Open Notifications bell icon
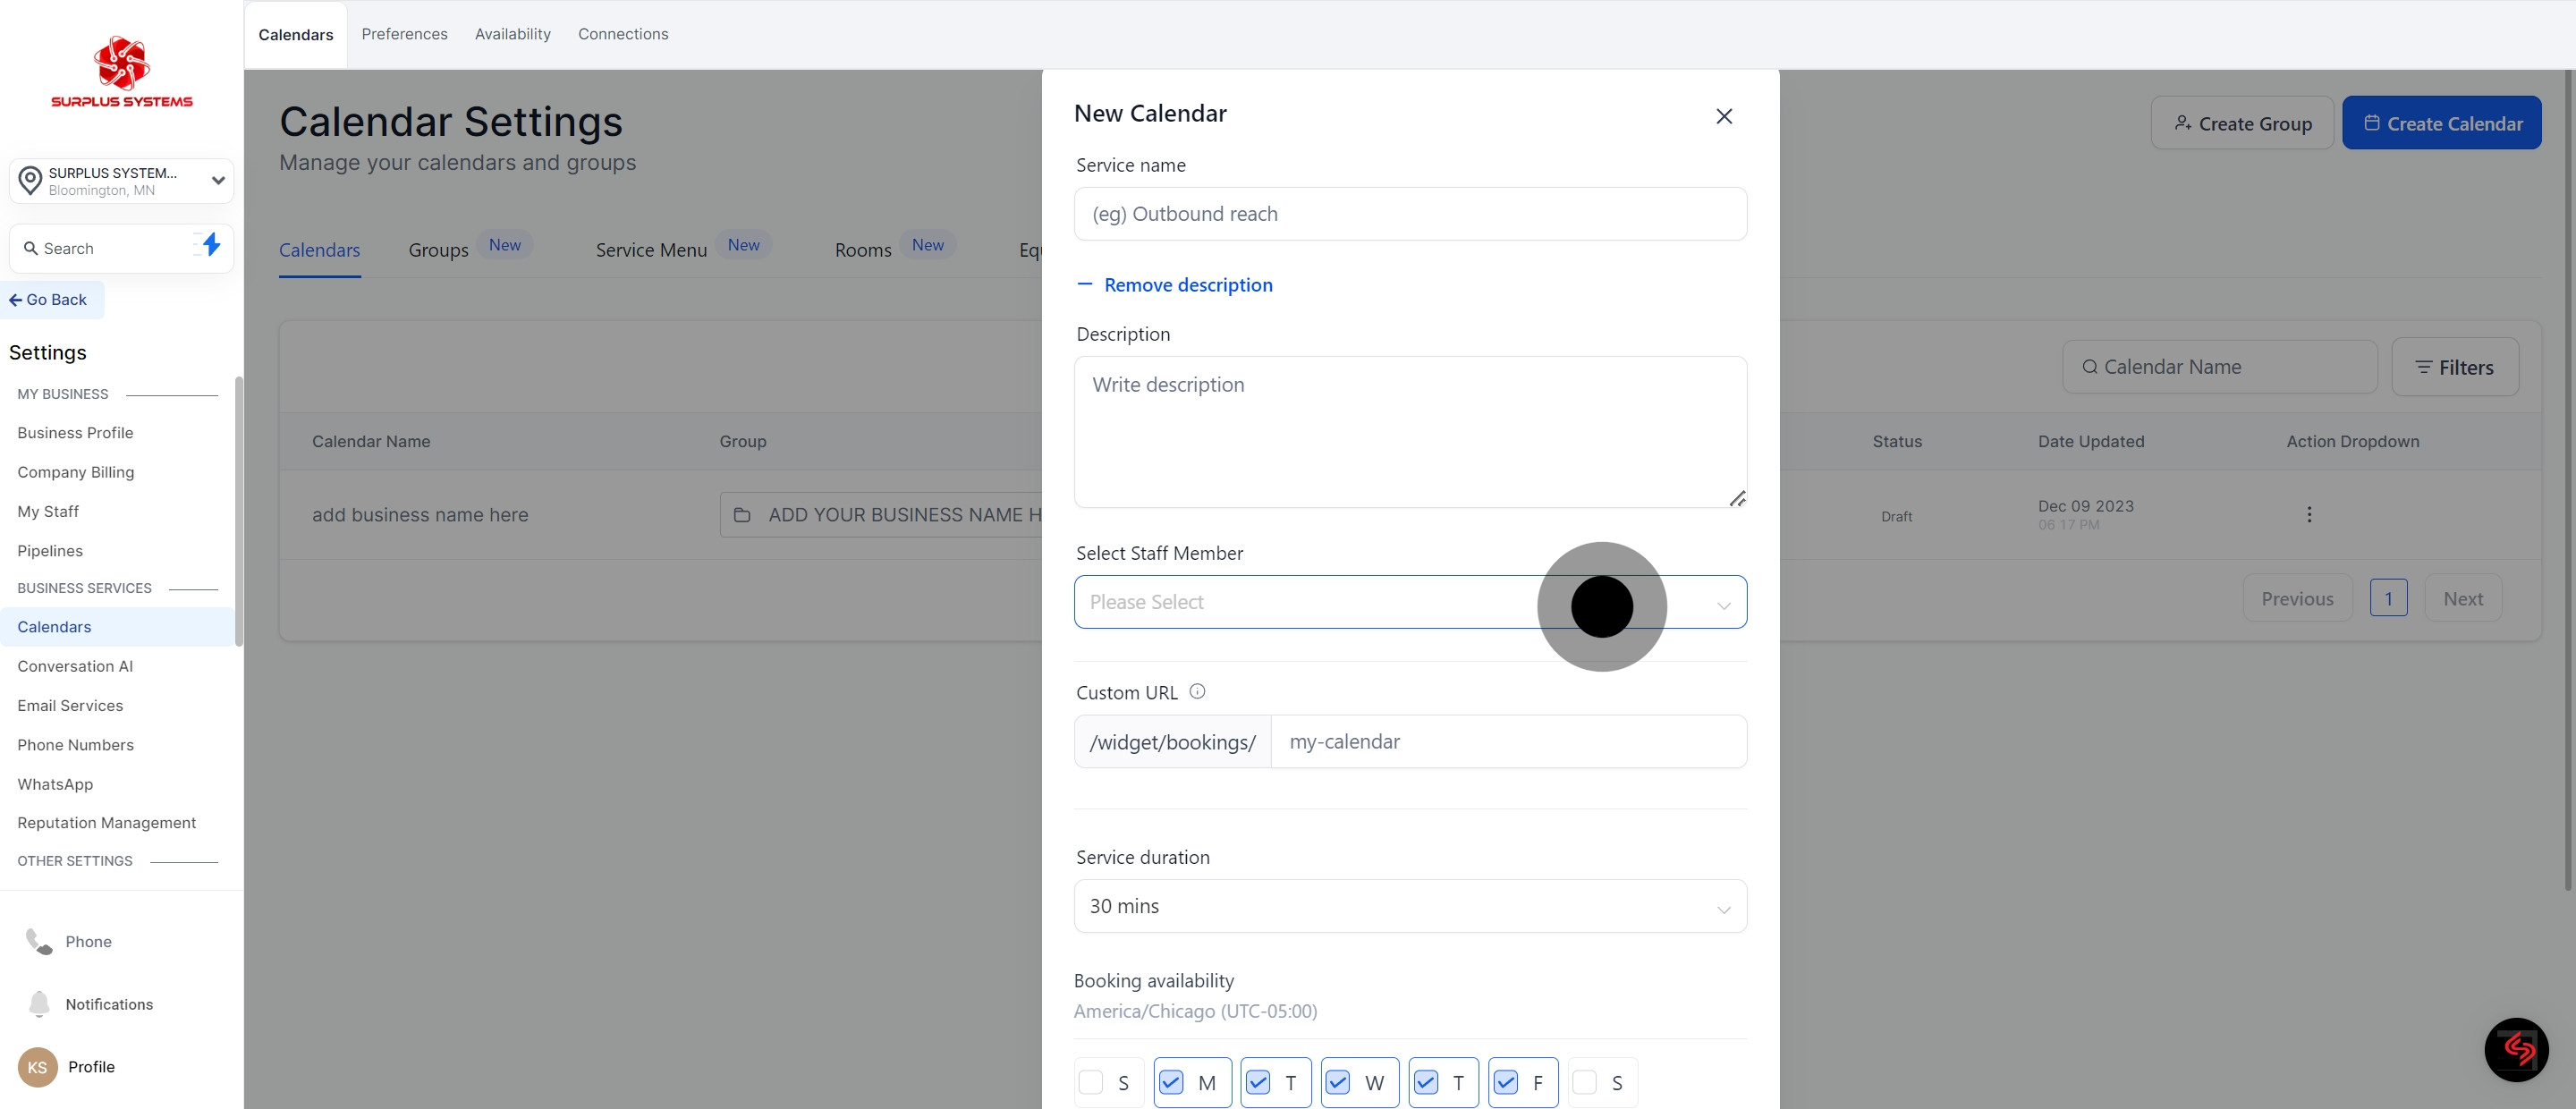This screenshot has height=1109, width=2576. [39, 1003]
